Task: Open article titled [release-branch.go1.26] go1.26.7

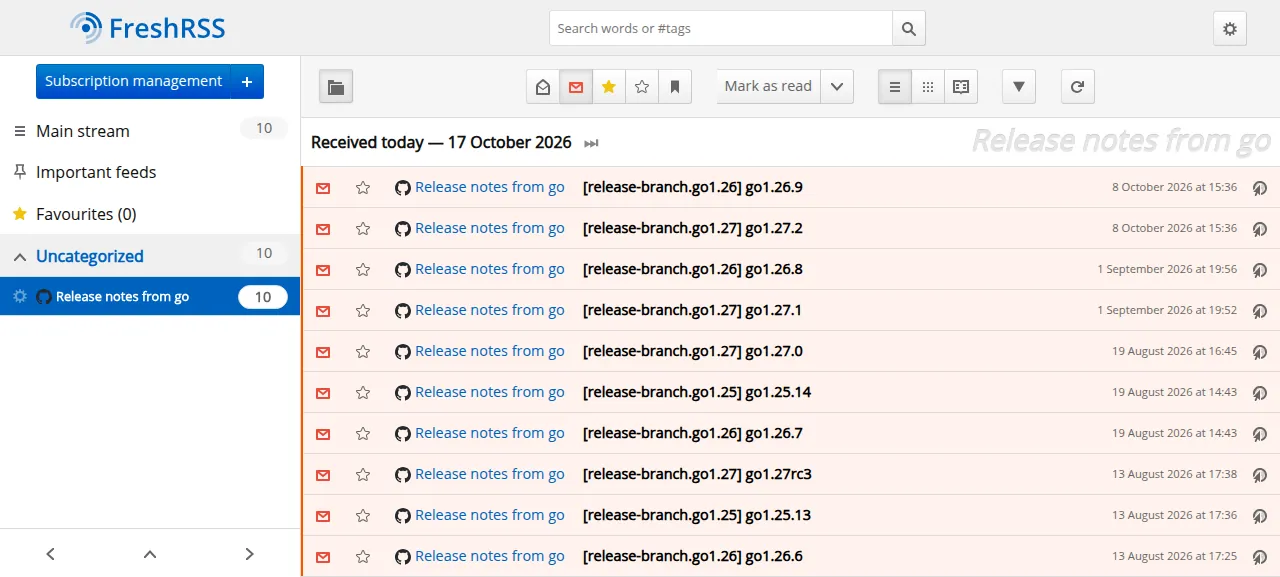Action: pos(693,433)
